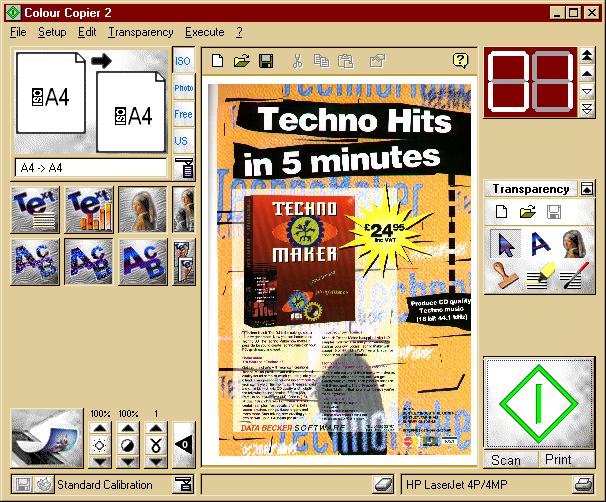Open the Setup menu
The width and height of the screenshot is (606, 502).
click(52, 32)
